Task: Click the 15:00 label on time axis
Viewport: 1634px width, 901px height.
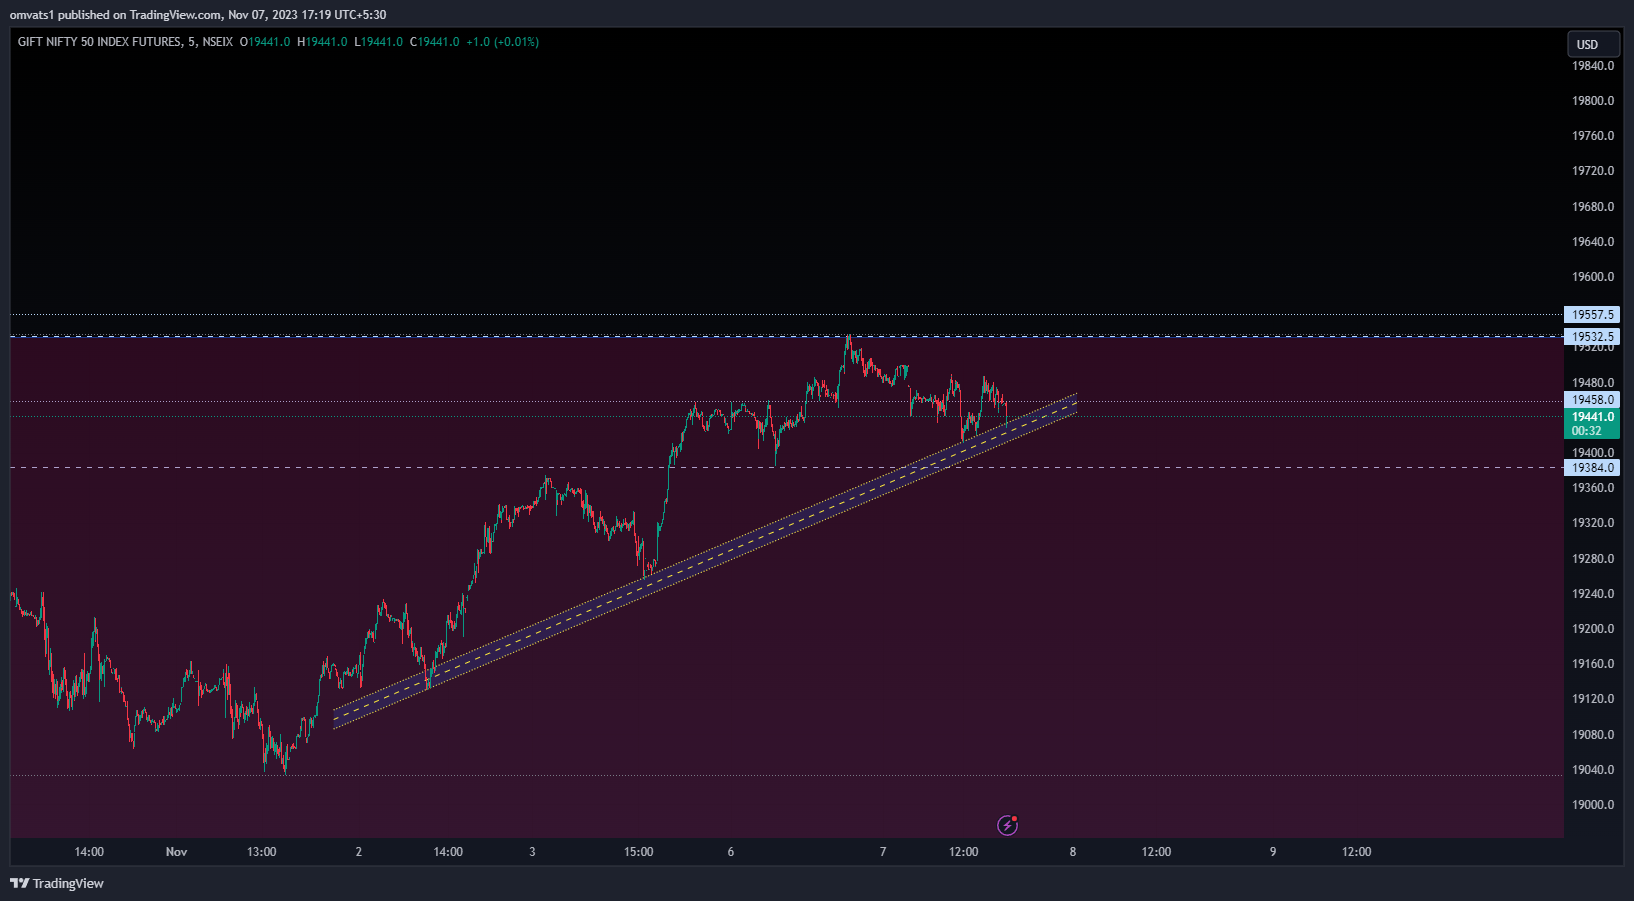Action: click(x=639, y=852)
